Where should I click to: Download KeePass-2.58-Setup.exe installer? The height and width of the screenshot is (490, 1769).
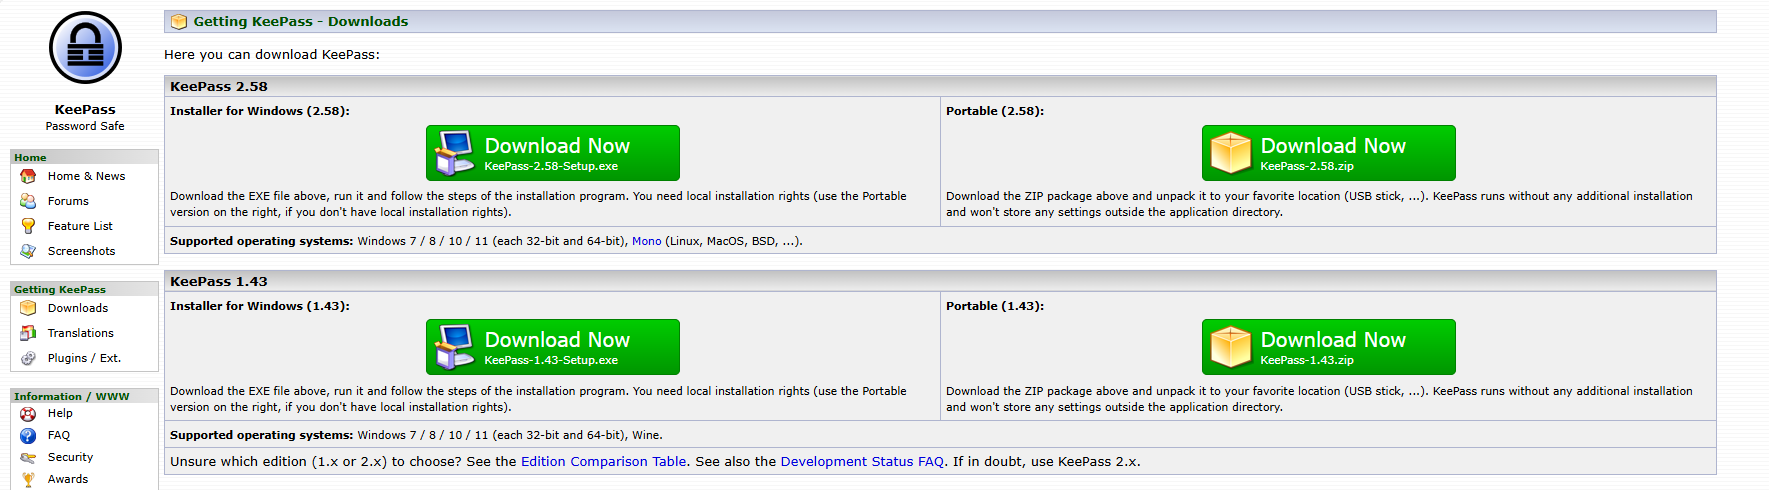(553, 153)
